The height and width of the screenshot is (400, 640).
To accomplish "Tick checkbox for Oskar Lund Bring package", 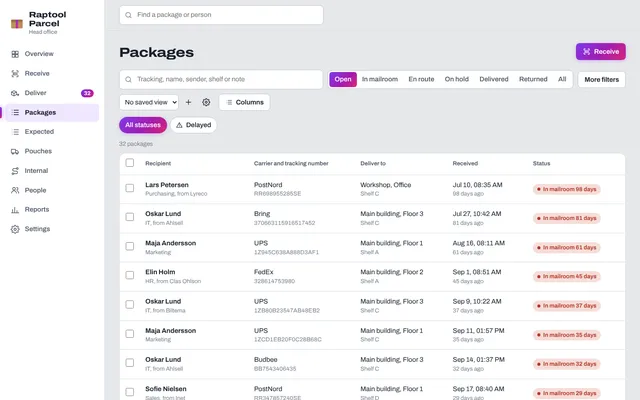I will tap(130, 217).
